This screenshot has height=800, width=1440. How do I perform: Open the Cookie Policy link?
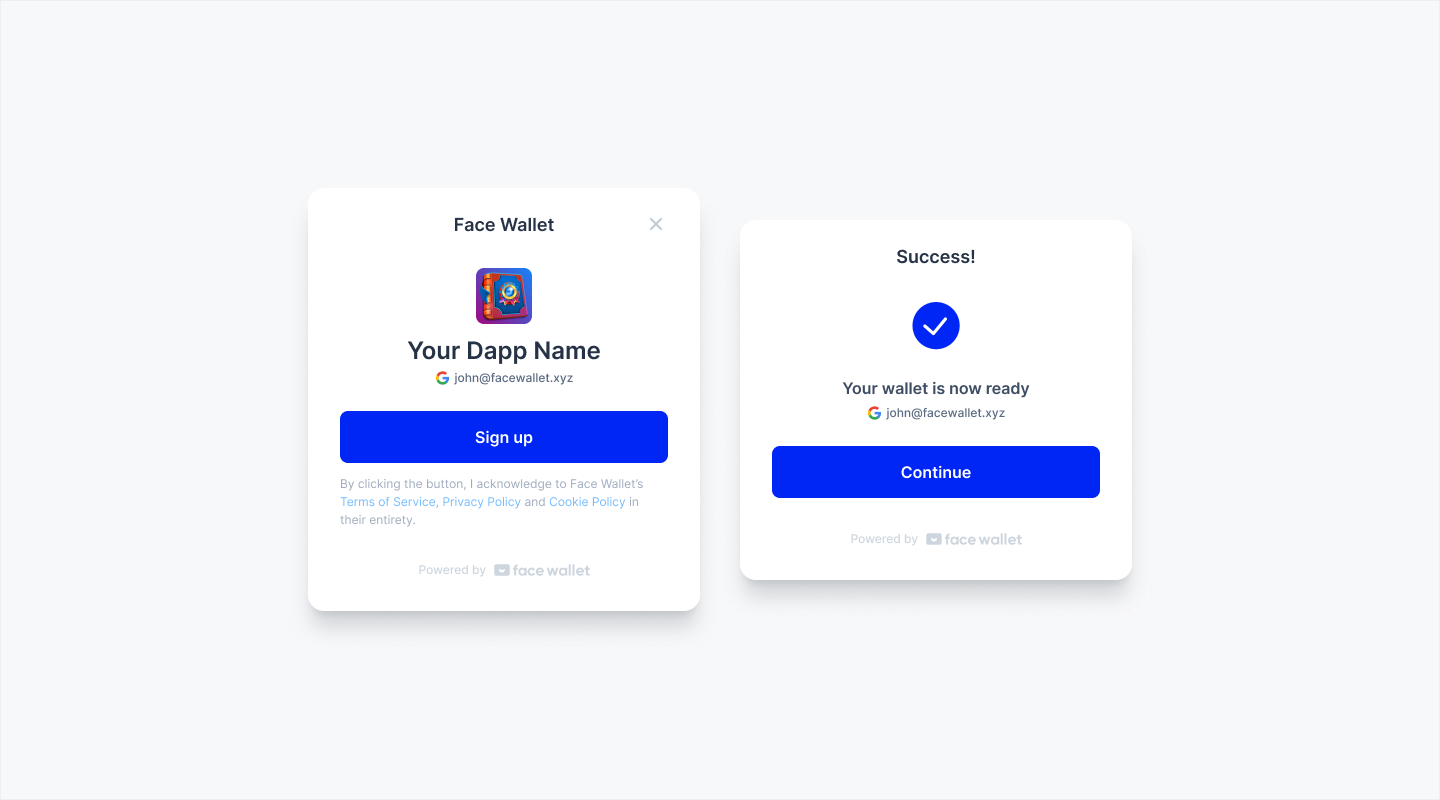coord(587,502)
